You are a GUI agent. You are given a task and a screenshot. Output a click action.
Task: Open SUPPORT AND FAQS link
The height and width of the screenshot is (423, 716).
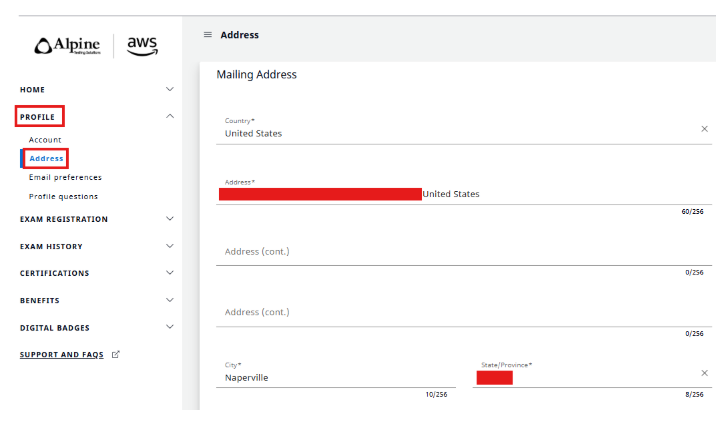(62, 354)
